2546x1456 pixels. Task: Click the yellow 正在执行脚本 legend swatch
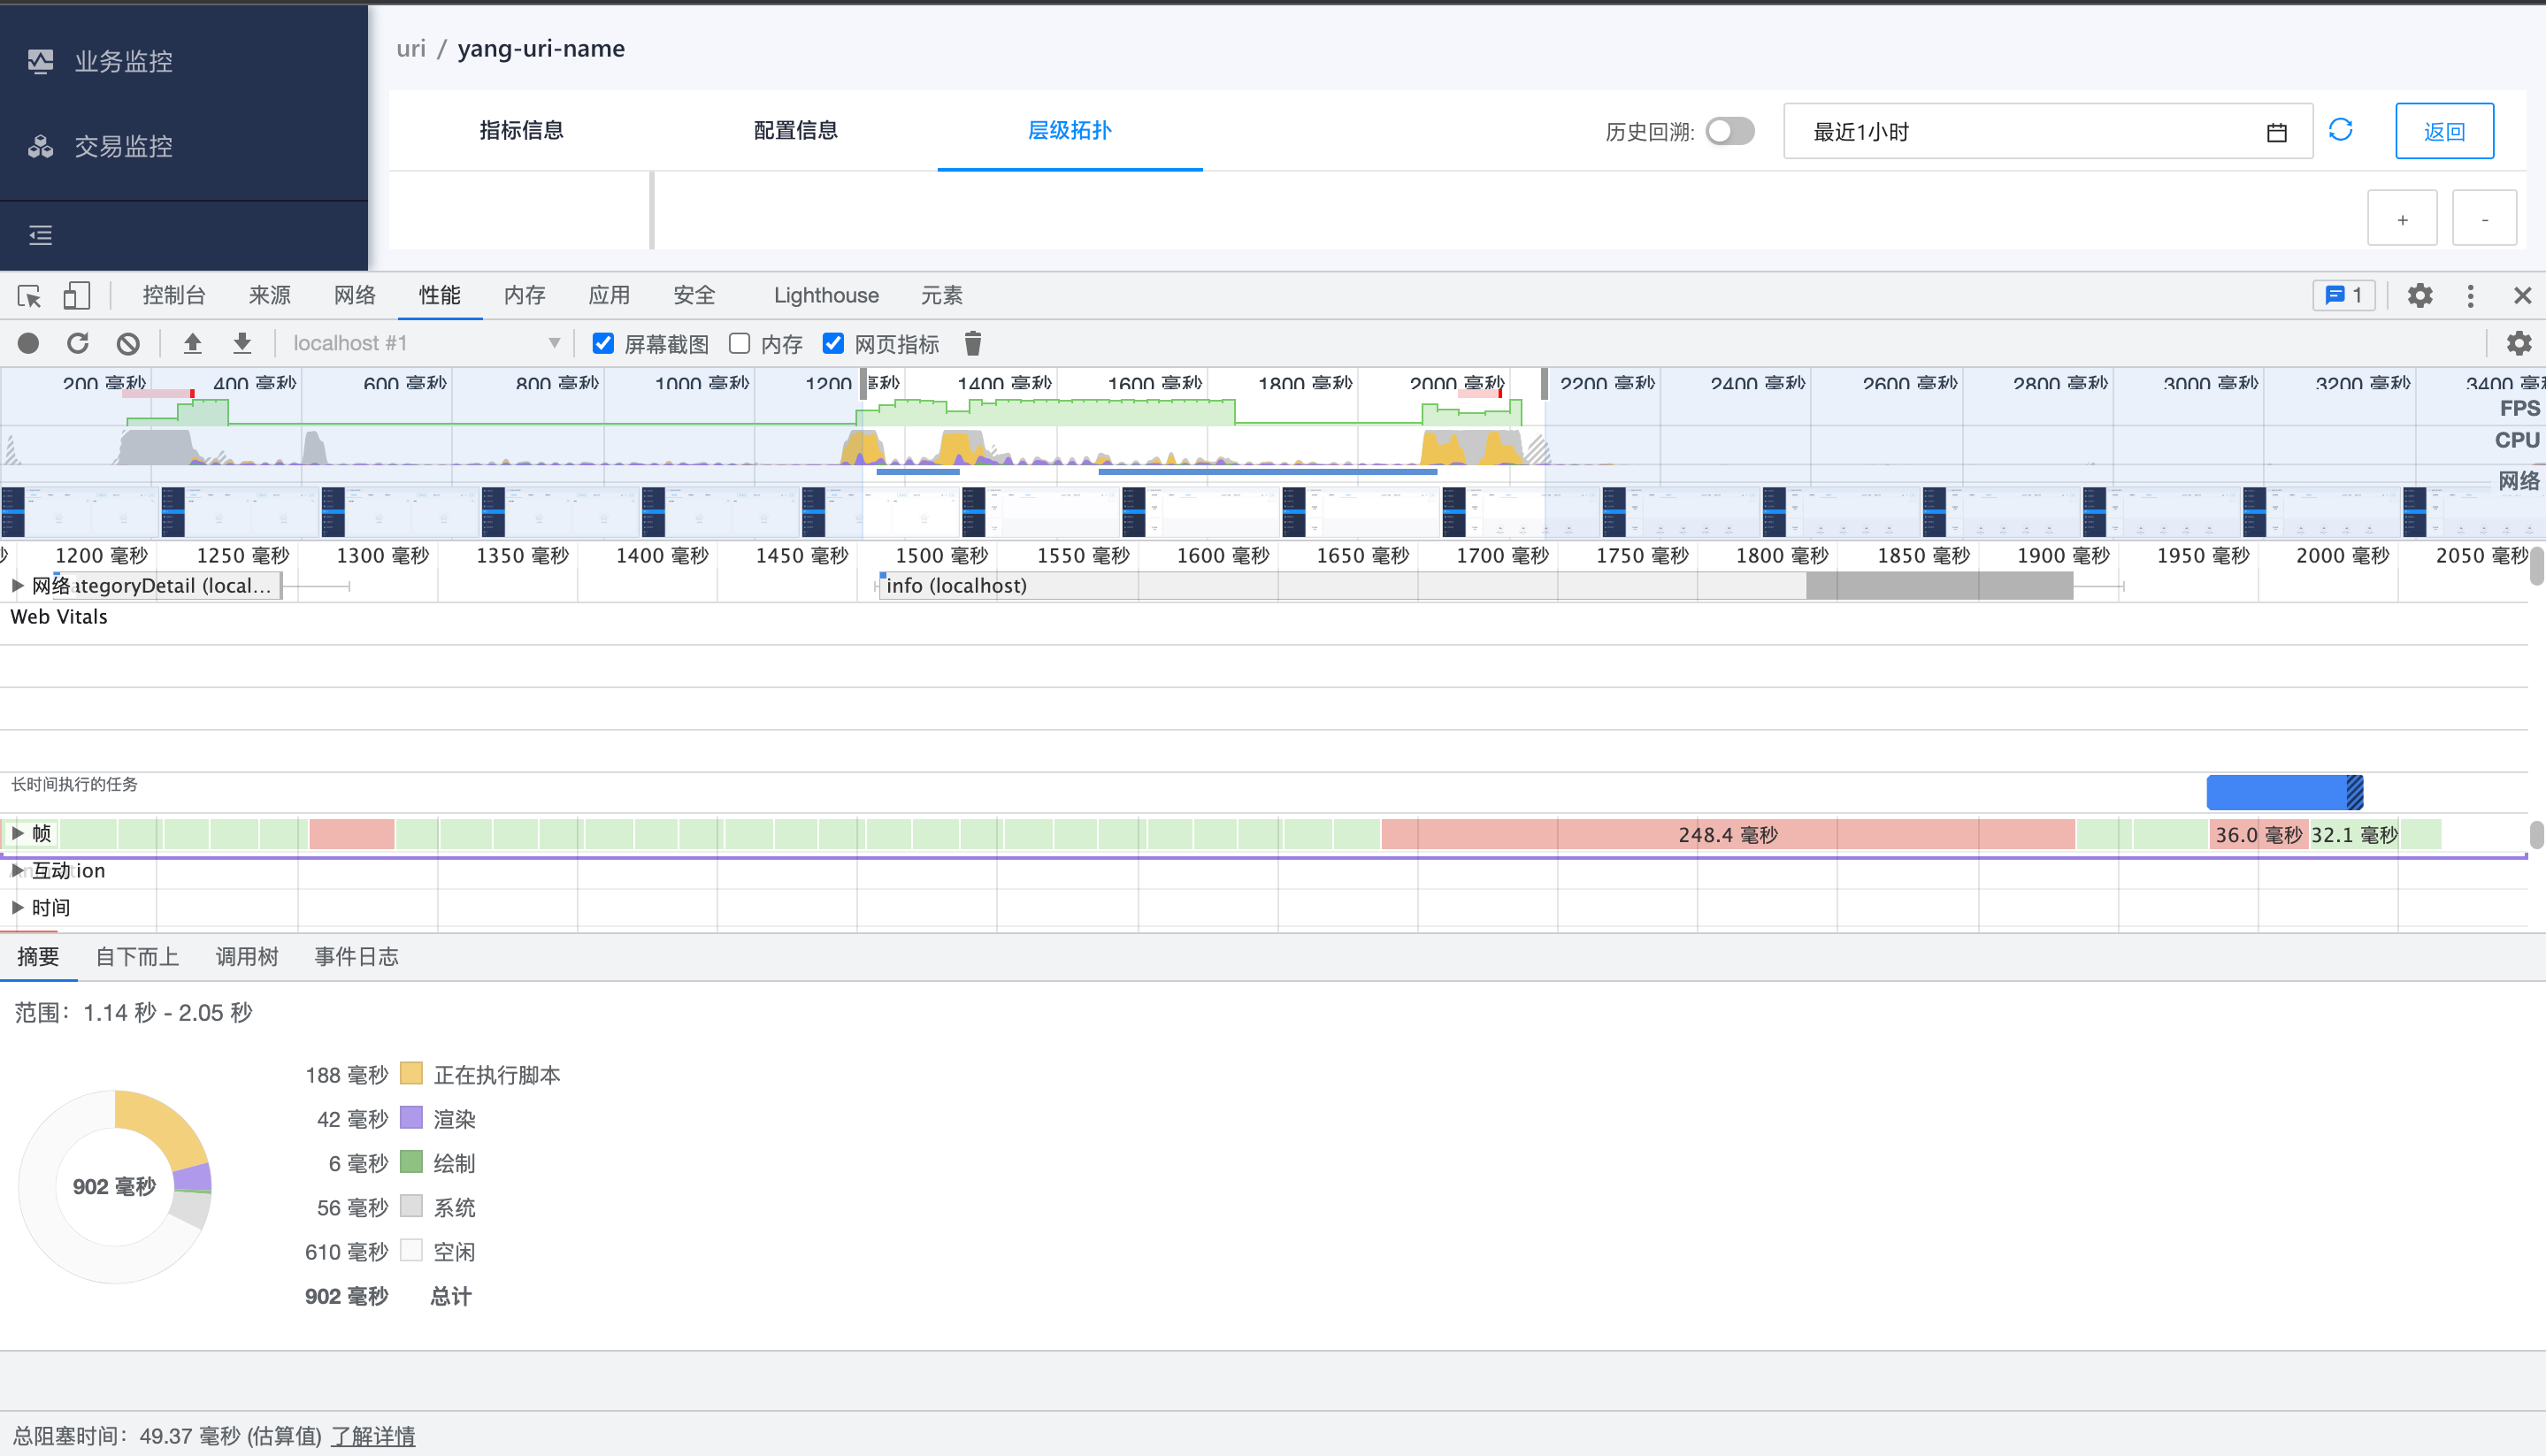411,1074
